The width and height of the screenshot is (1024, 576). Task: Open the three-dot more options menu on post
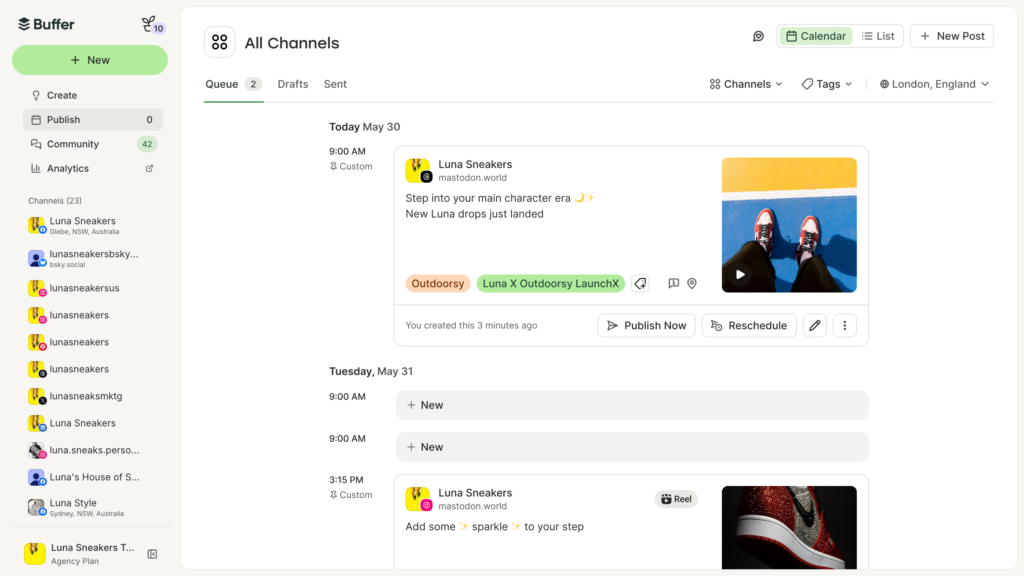tap(844, 325)
